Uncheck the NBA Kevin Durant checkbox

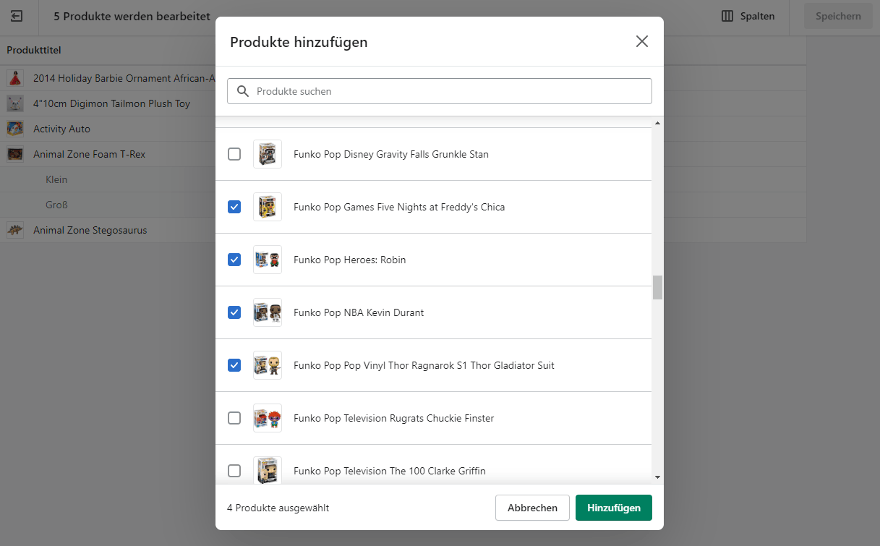234,312
